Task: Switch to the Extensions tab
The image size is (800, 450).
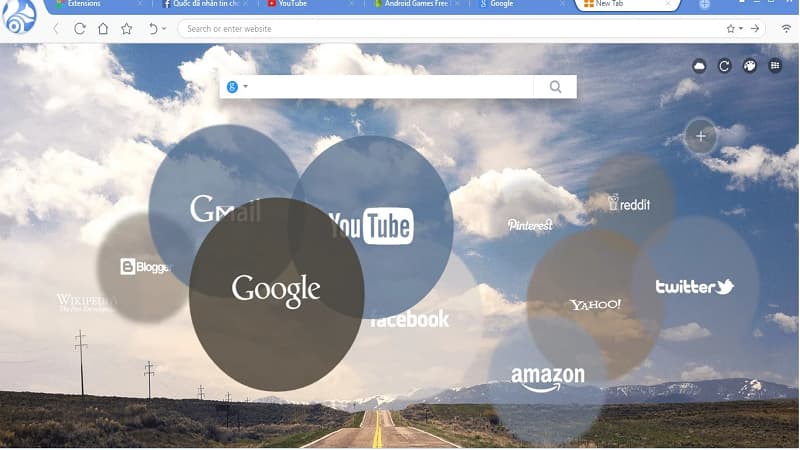Action: (x=98, y=4)
